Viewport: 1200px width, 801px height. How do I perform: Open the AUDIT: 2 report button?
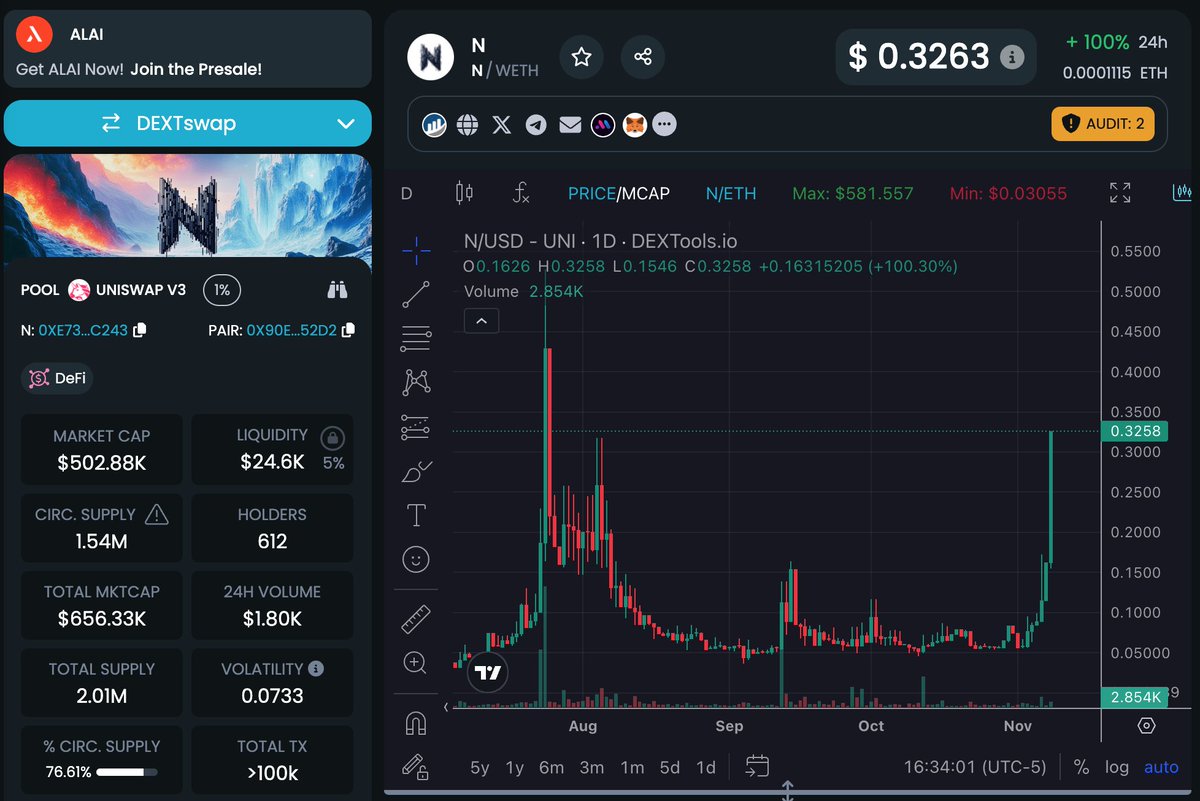pyautogui.click(x=1103, y=124)
